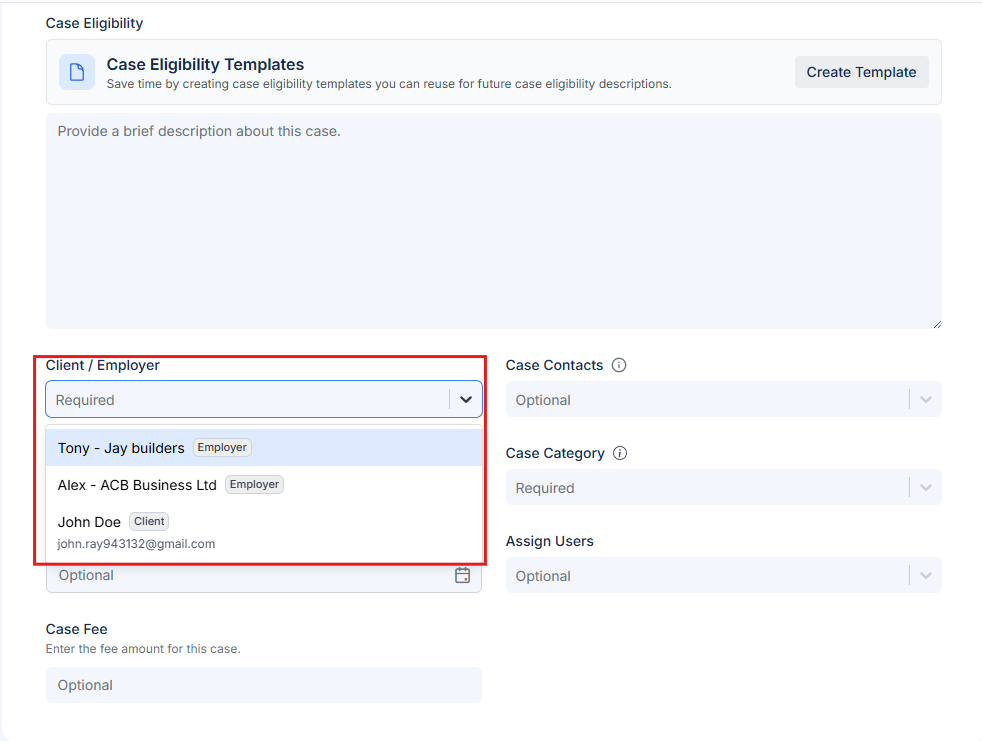Click the Case Fee amount field
The width and height of the screenshot is (982, 741).
263,685
